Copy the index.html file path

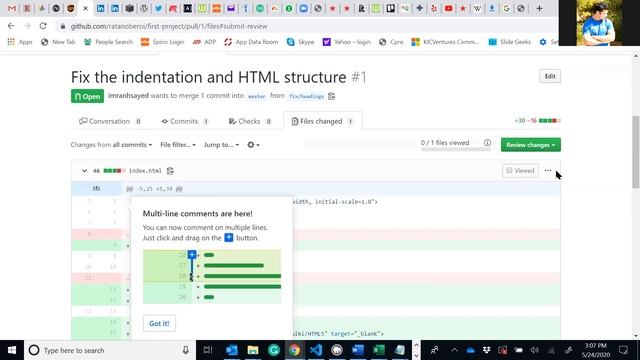[x=170, y=171]
